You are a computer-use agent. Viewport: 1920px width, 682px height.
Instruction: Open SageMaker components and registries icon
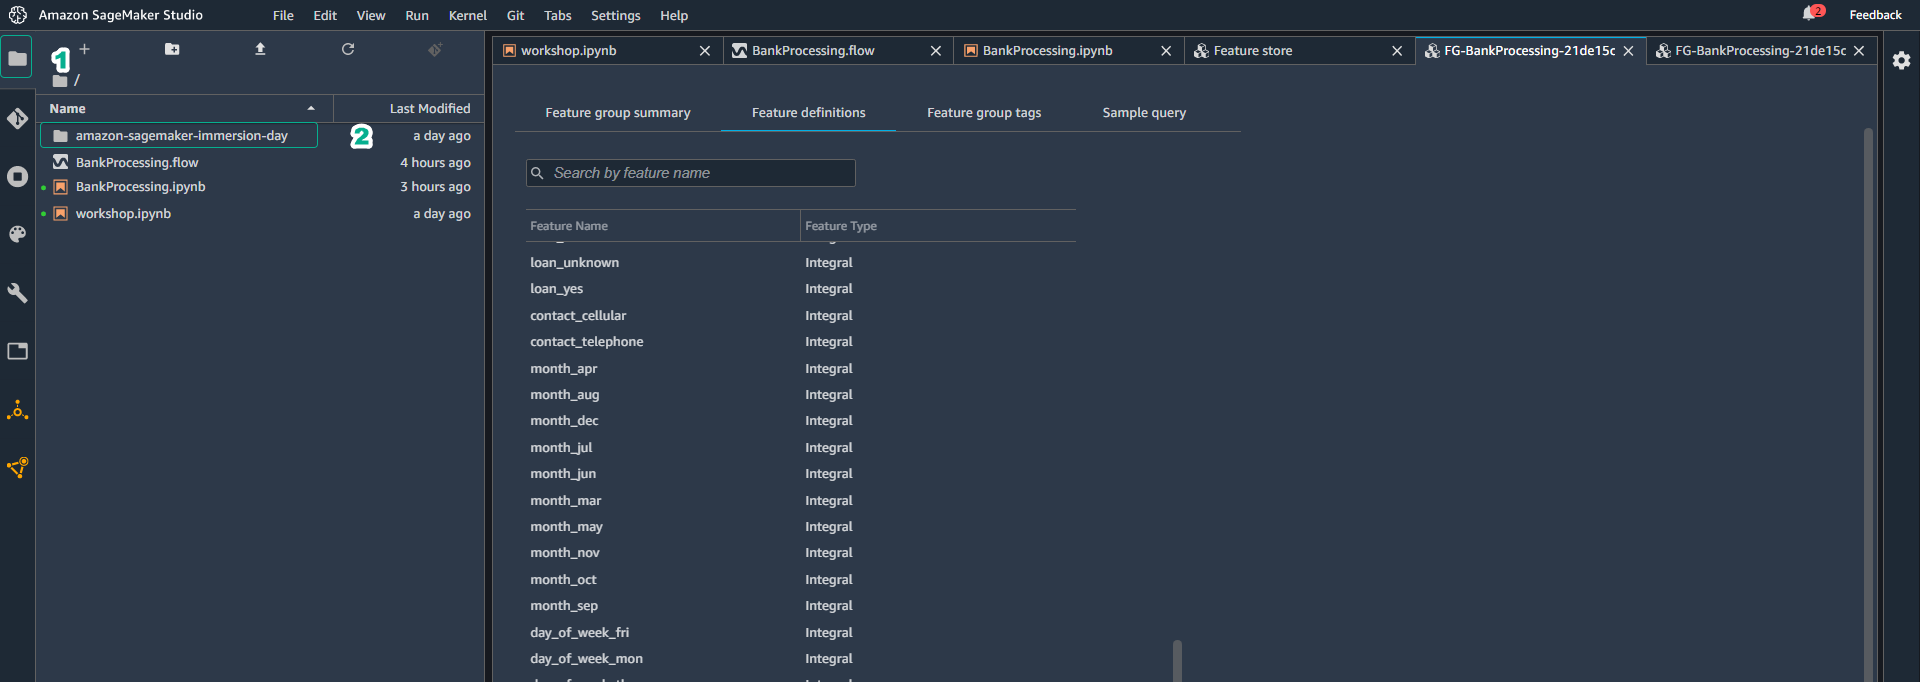(17, 410)
